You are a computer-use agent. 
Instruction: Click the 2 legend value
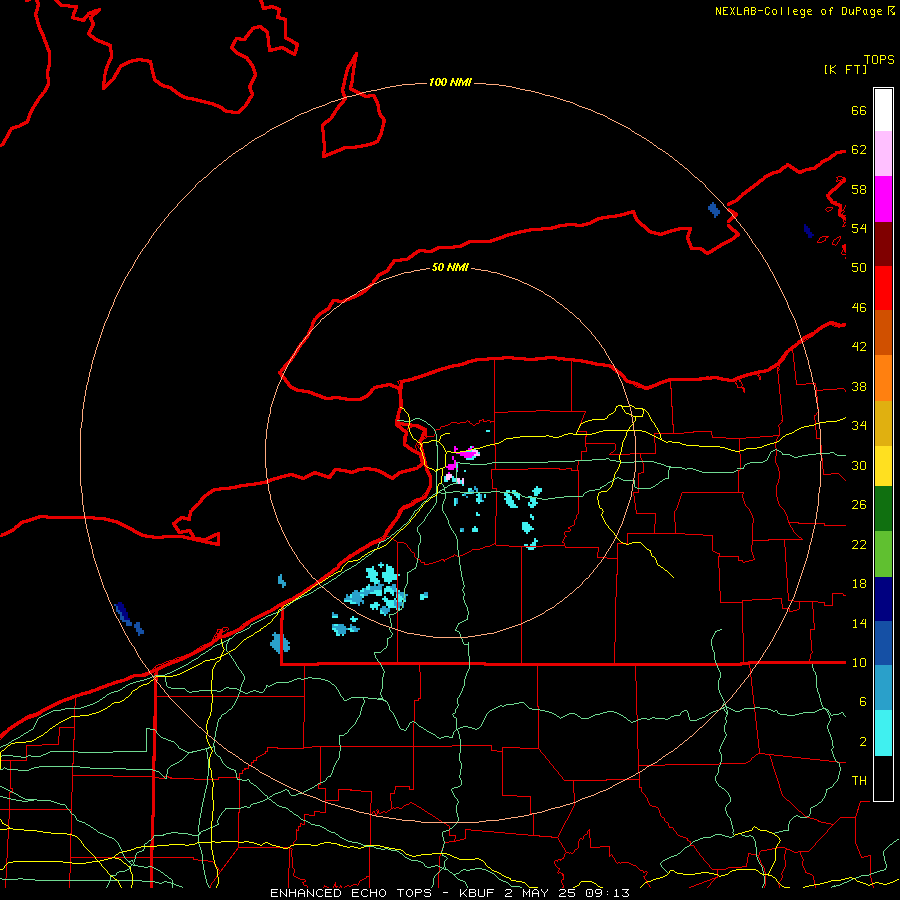pos(862,742)
